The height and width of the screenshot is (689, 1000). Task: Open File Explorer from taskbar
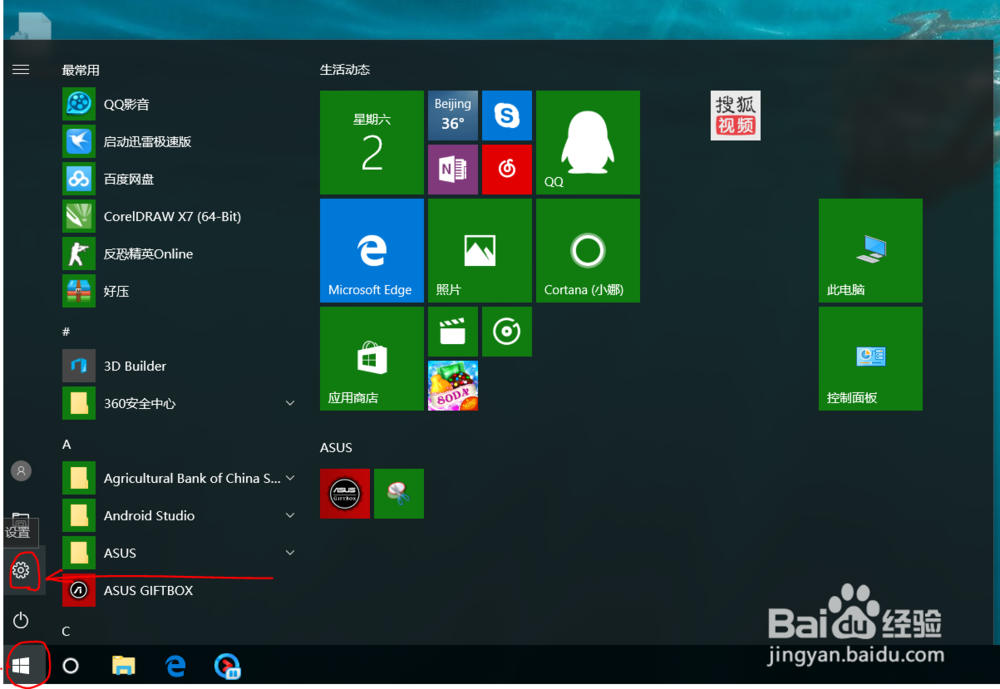point(123,666)
